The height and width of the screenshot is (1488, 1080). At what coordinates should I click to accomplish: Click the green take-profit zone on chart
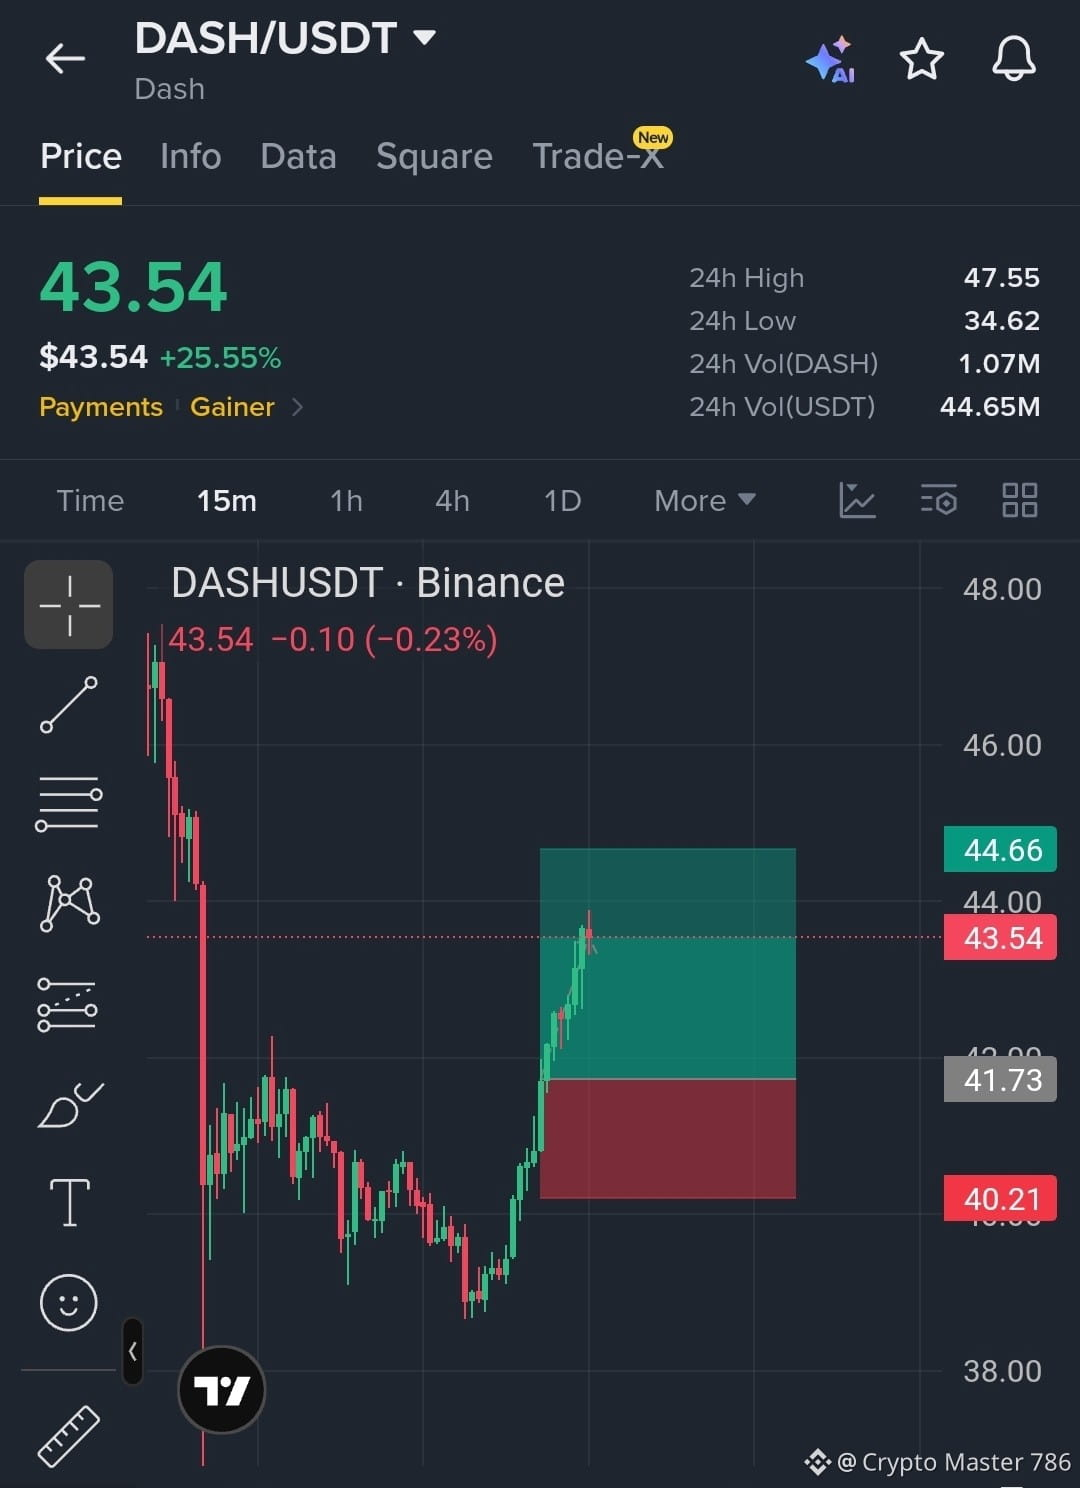[x=668, y=964]
